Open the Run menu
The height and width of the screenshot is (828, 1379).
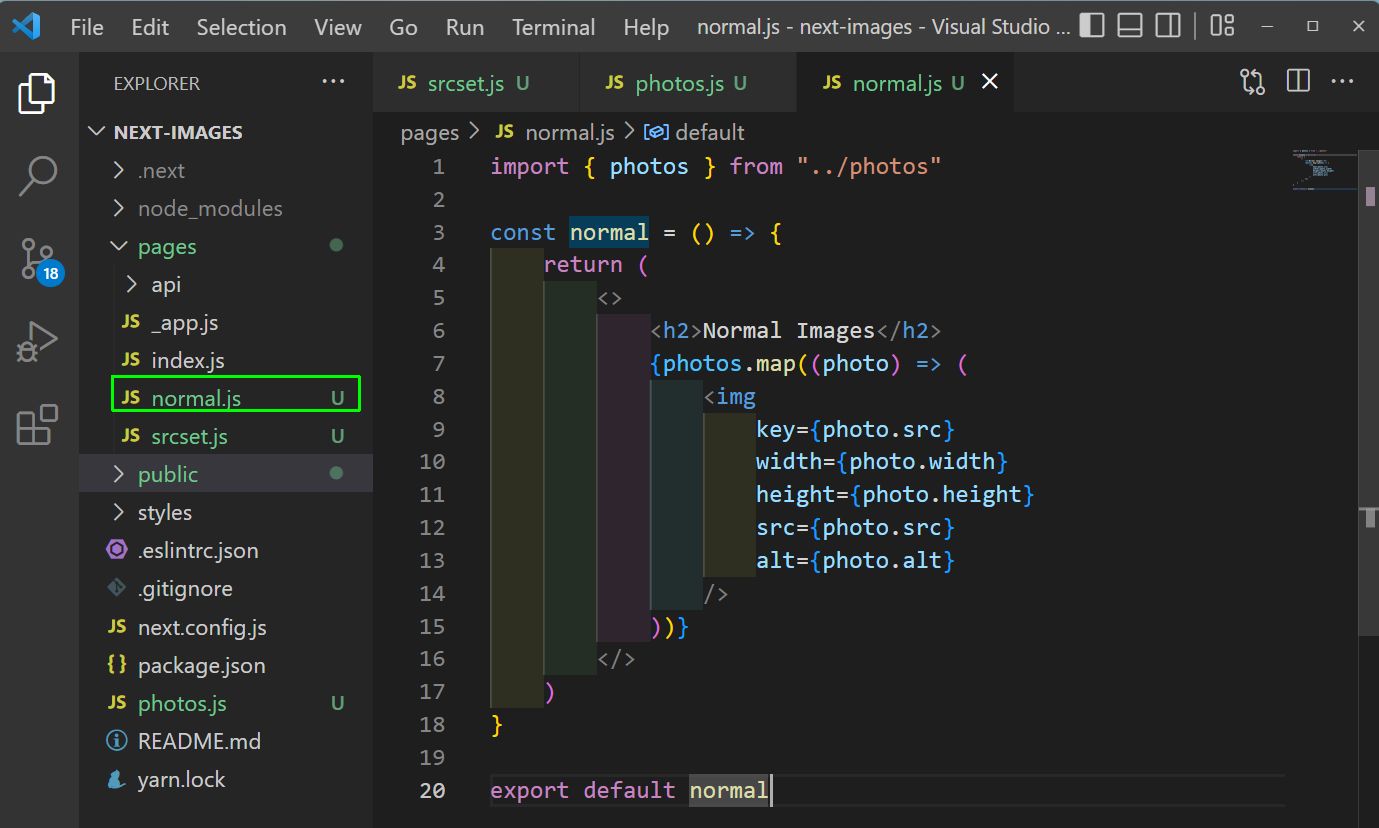coord(465,27)
